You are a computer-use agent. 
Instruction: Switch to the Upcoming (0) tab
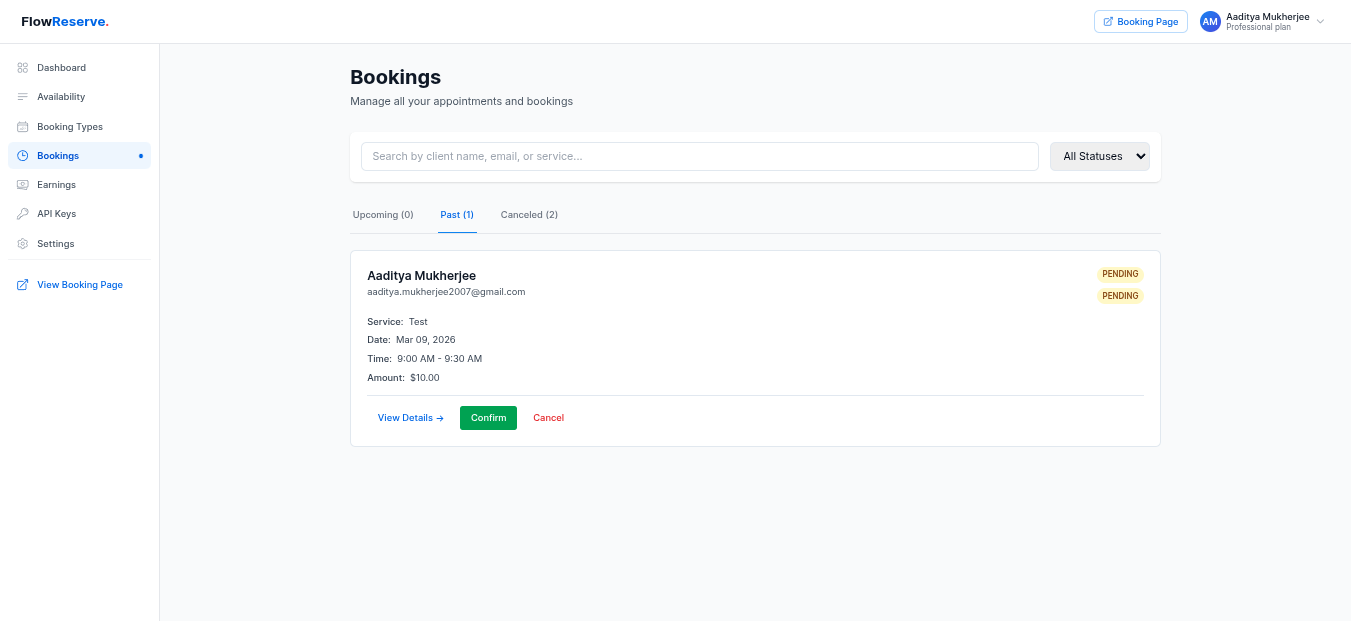click(x=383, y=214)
